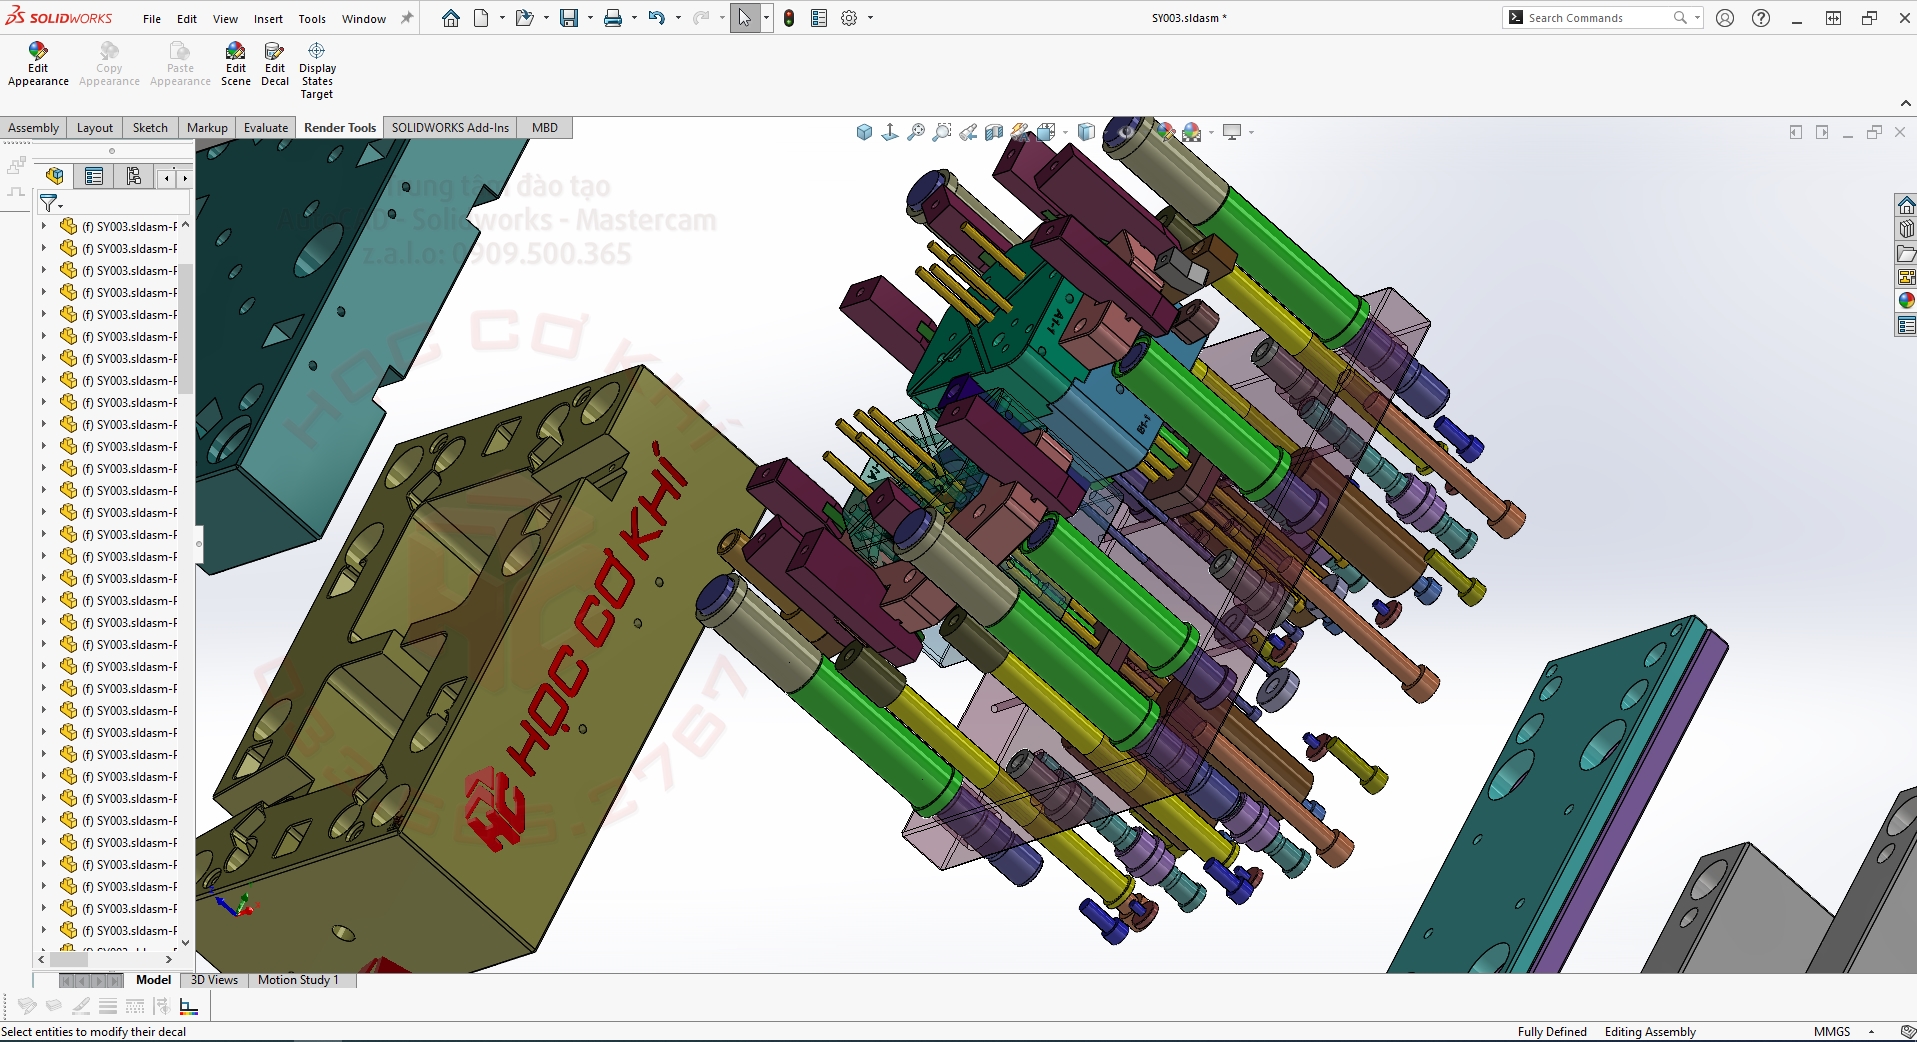Open Options using the gear icon
The height and width of the screenshot is (1042, 1917).
(x=849, y=18)
